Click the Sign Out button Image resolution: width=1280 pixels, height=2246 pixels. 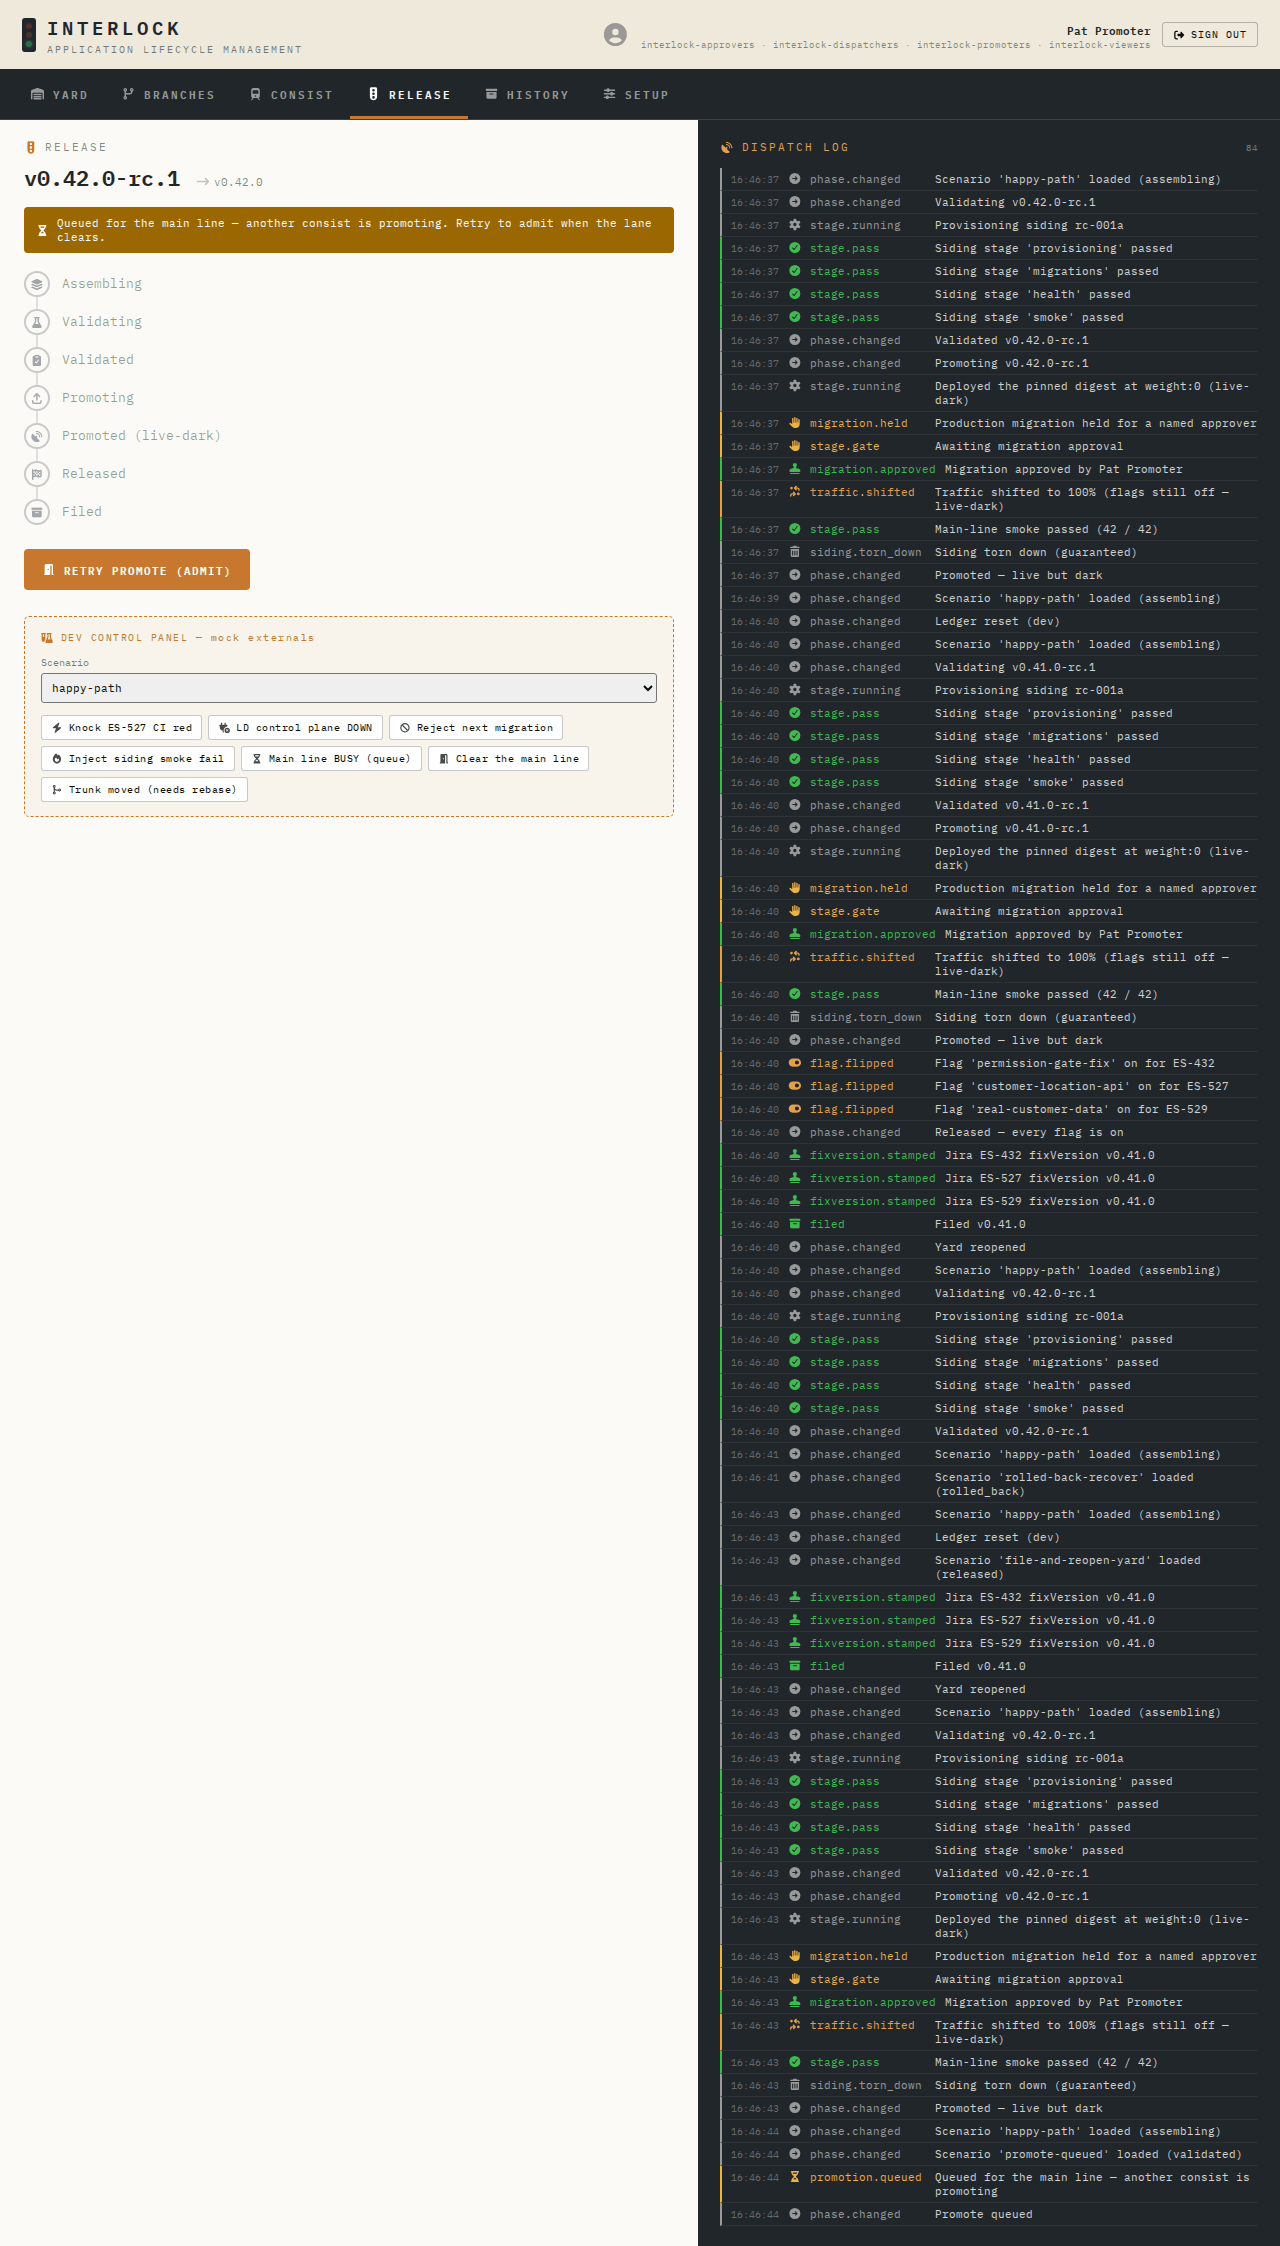pyautogui.click(x=1210, y=34)
